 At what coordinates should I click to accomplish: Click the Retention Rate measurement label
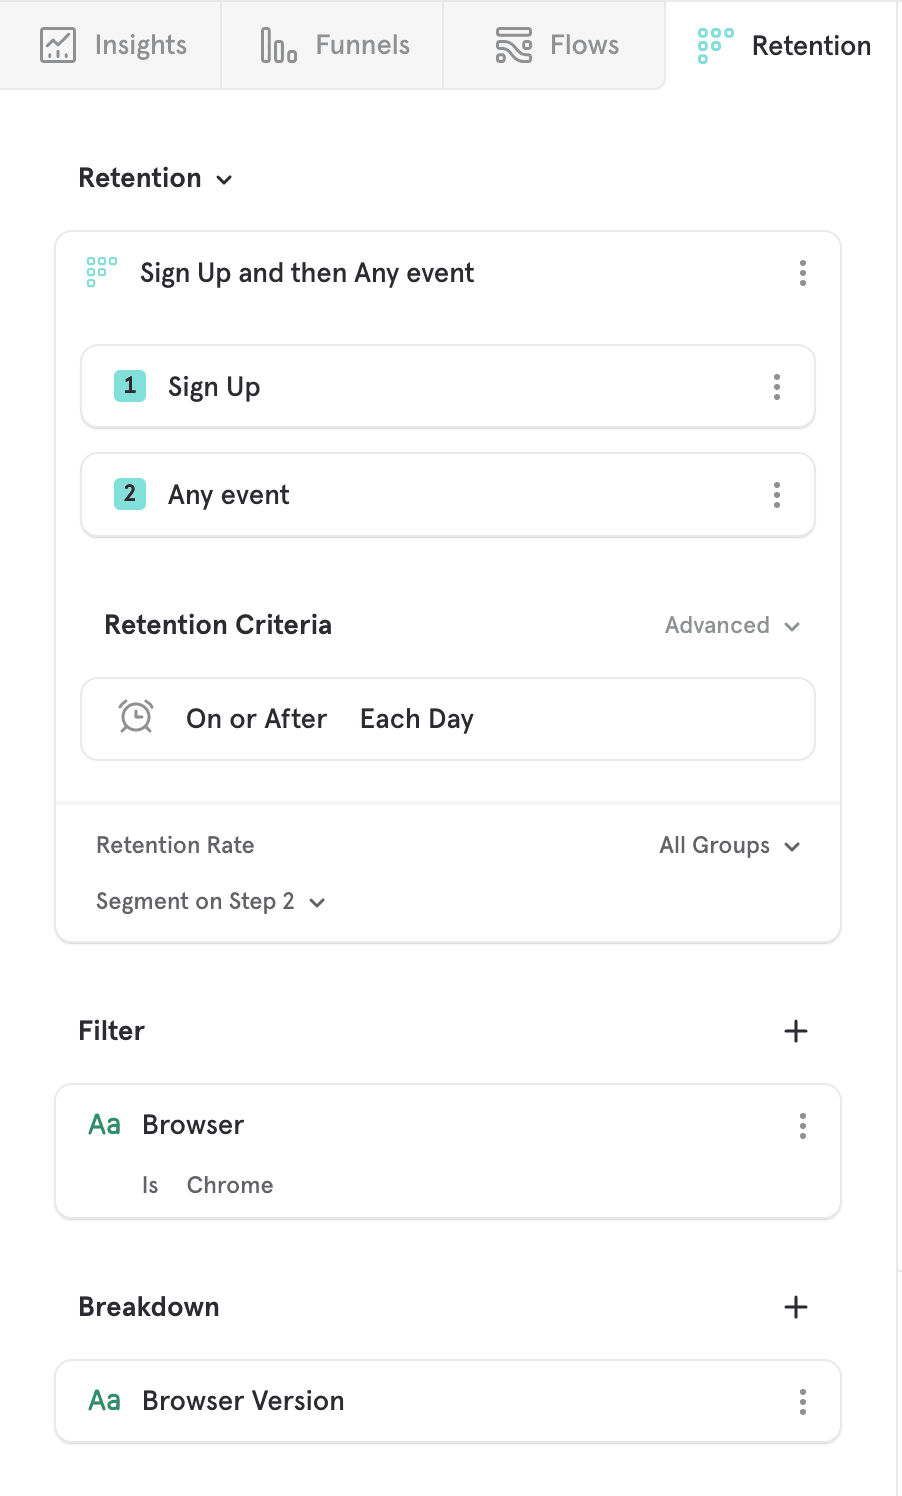point(175,845)
